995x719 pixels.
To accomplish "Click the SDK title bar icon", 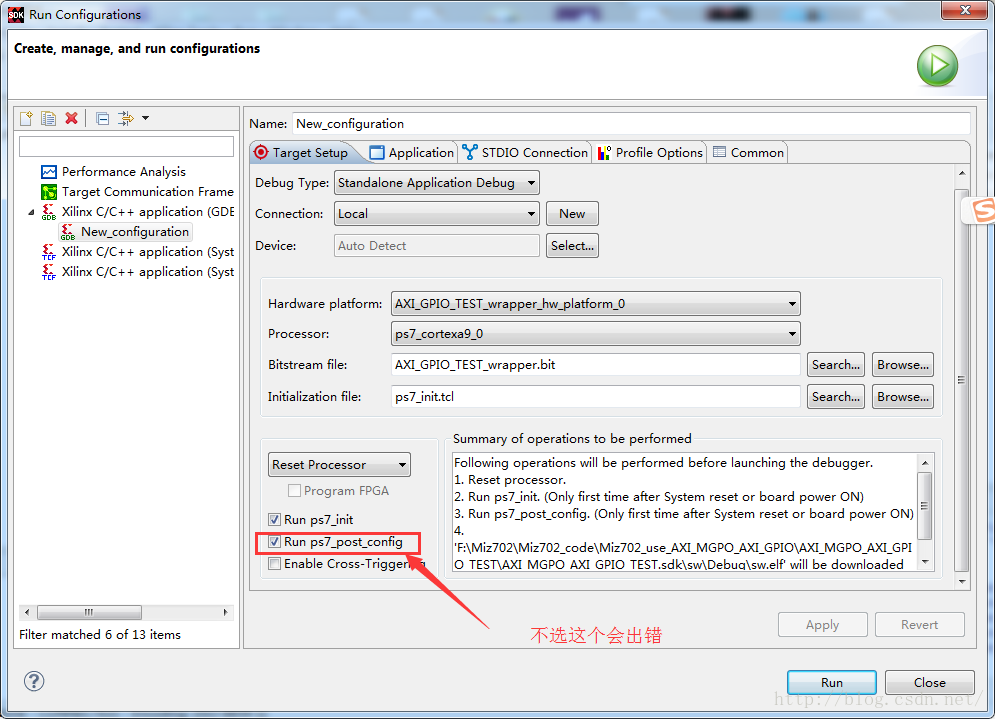I will [x=16, y=15].
